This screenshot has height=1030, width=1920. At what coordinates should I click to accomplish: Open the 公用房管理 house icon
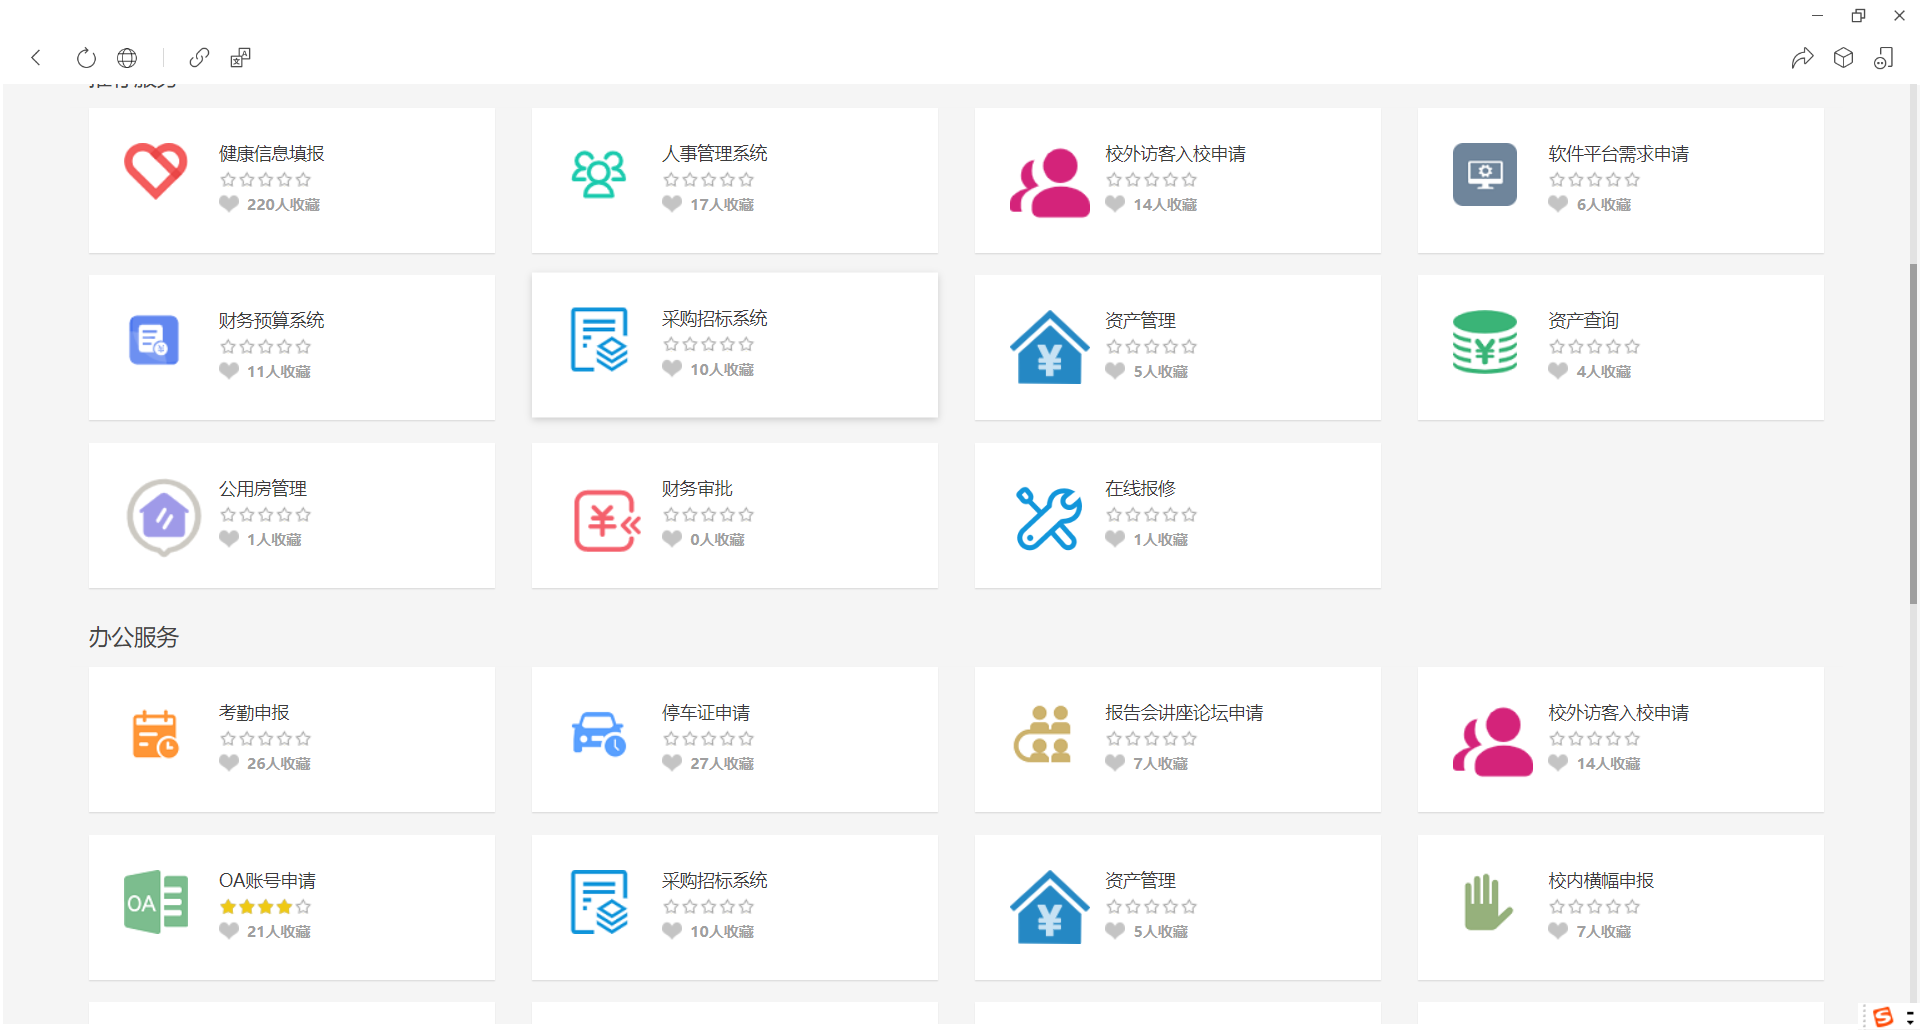pyautogui.click(x=164, y=517)
